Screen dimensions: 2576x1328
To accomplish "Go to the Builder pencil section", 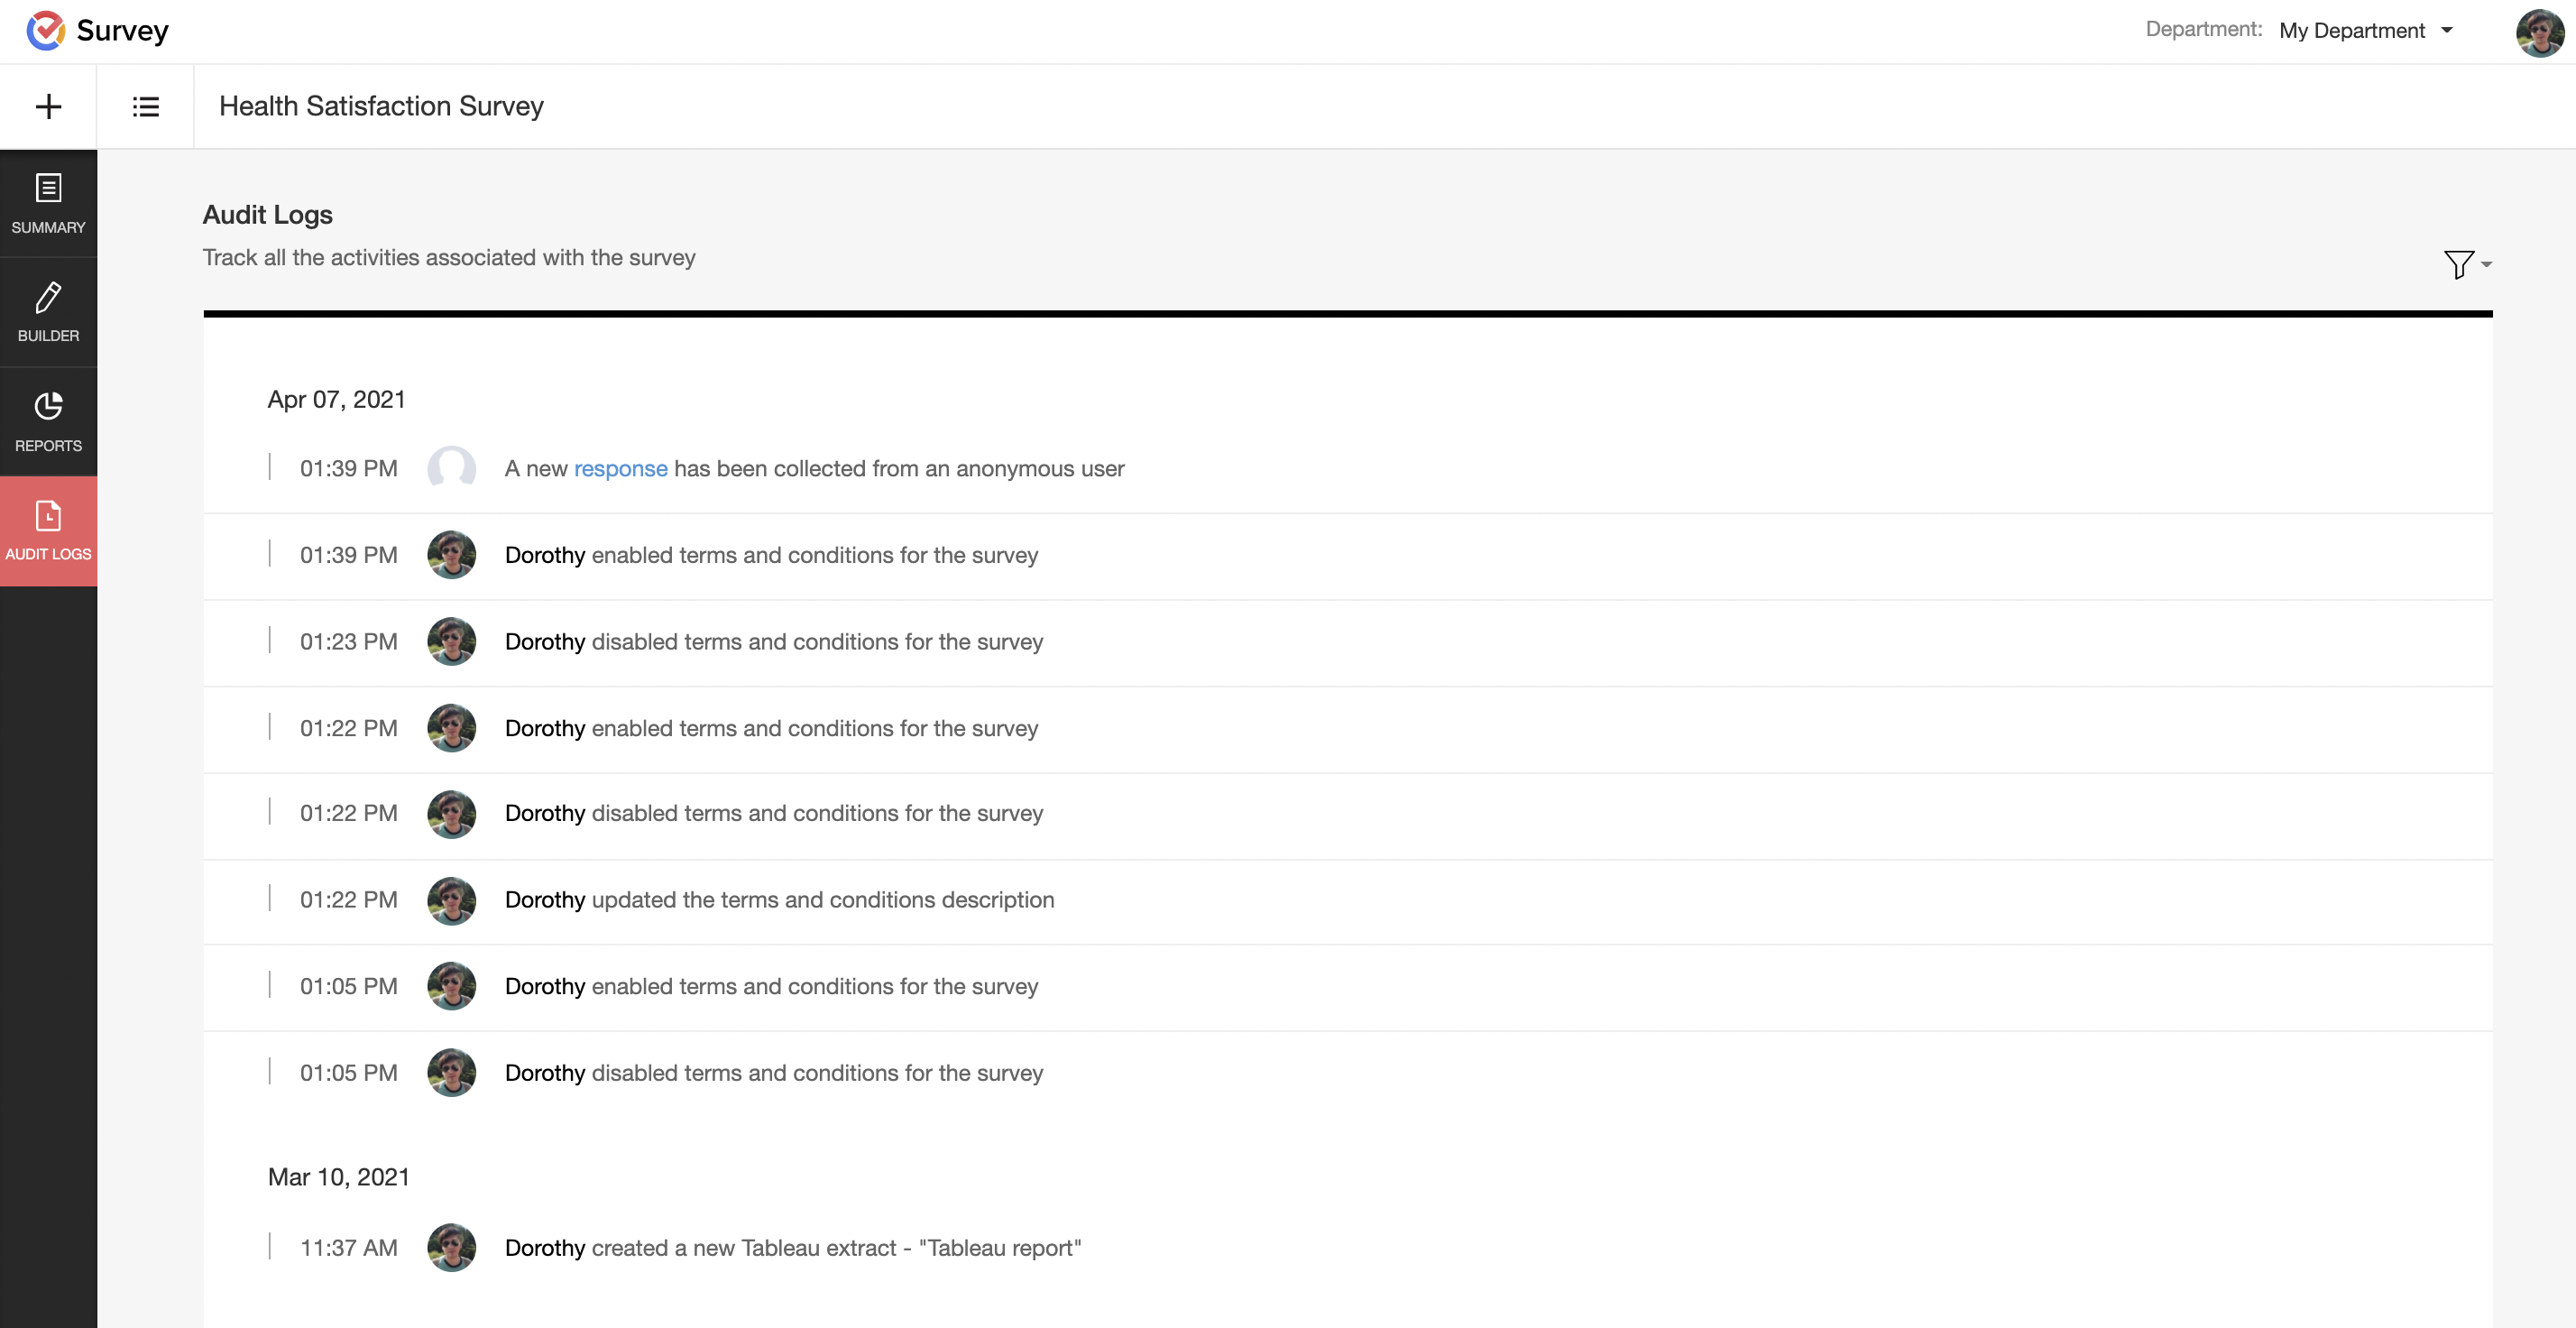I will coord(48,312).
